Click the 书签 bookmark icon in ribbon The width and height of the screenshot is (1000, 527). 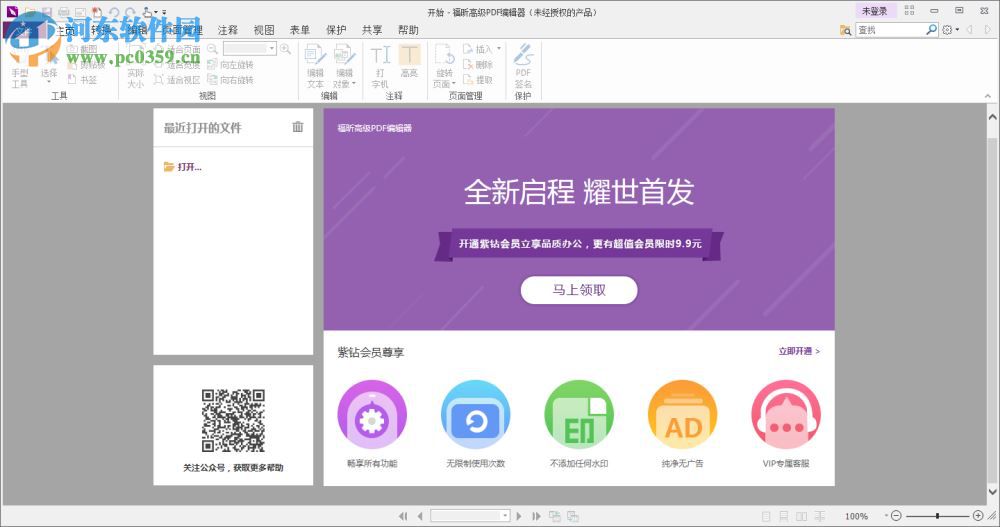(x=72, y=80)
